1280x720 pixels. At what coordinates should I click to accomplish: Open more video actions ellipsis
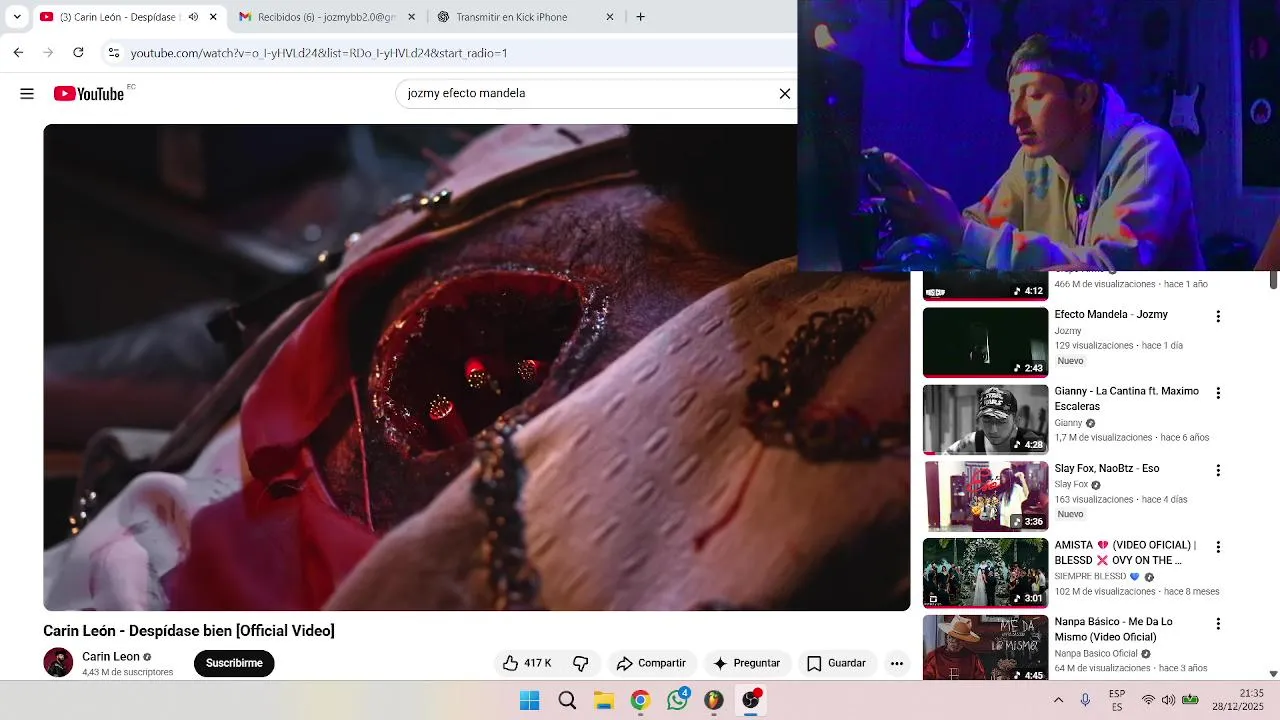tap(897, 663)
